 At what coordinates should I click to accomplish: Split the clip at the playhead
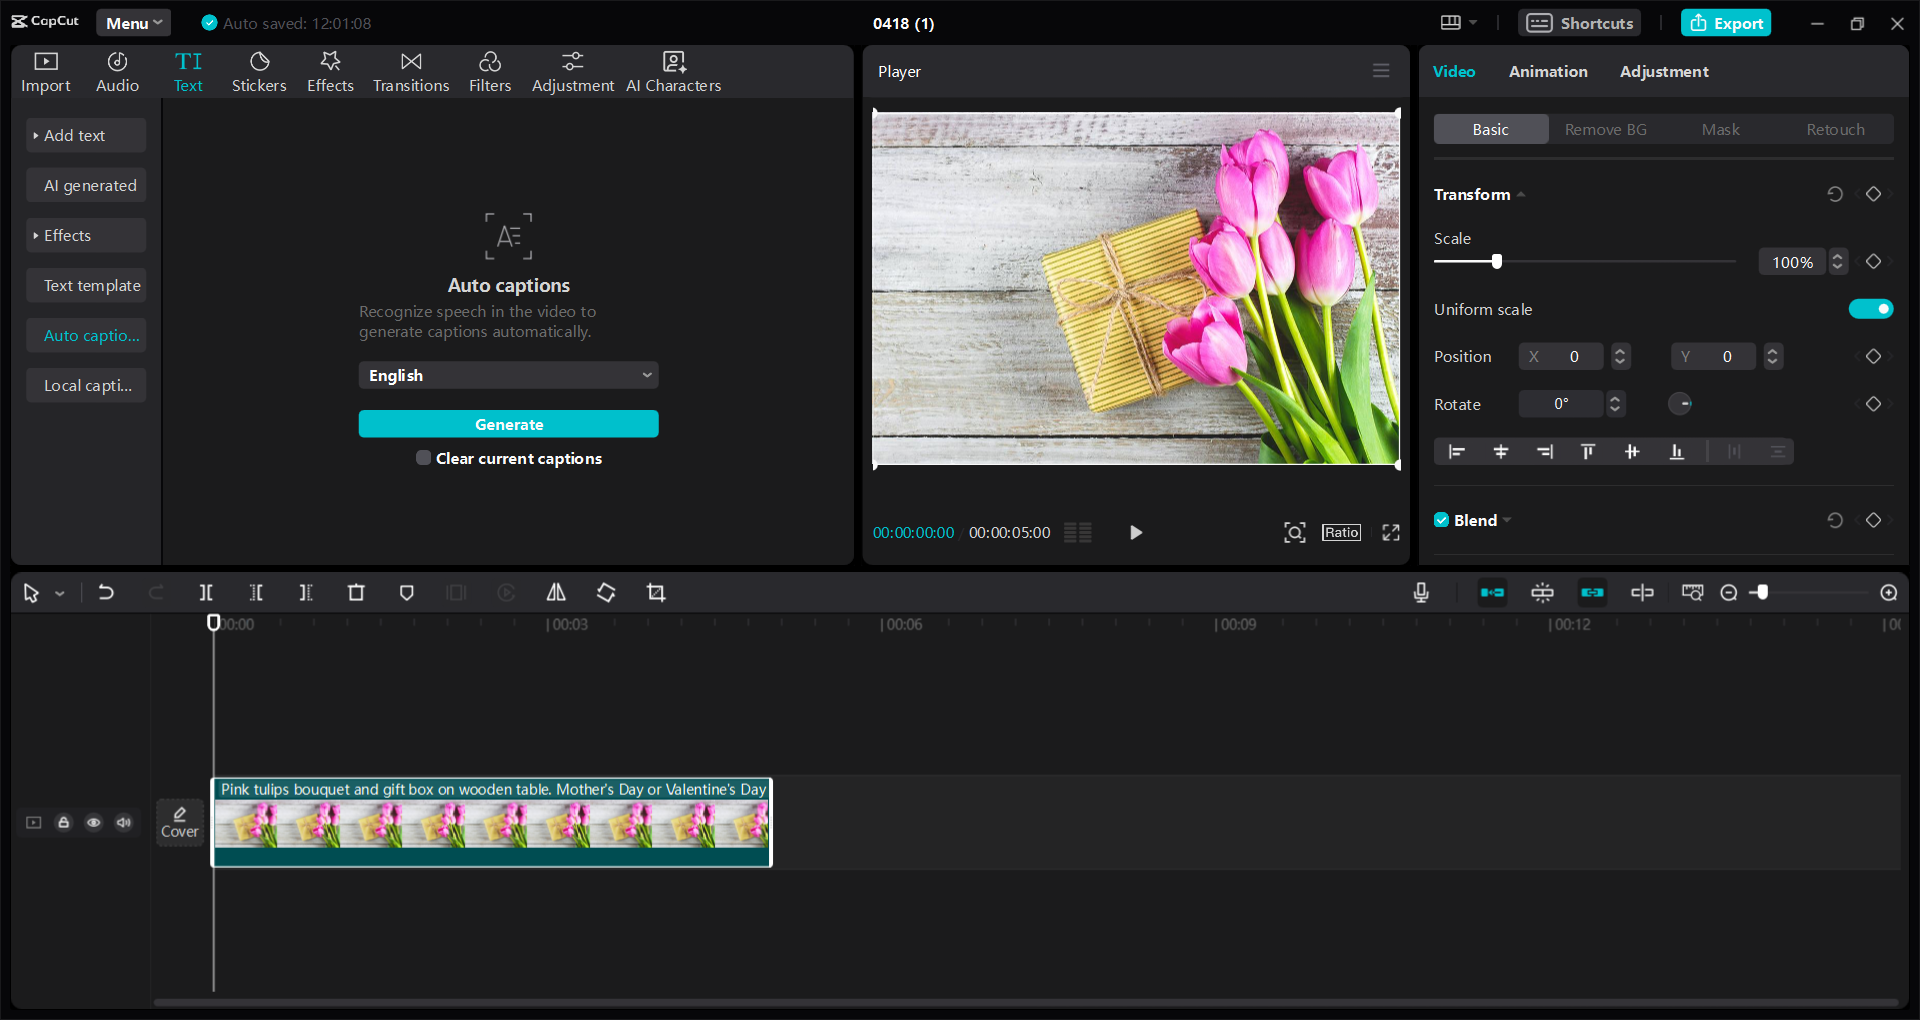coord(206,592)
